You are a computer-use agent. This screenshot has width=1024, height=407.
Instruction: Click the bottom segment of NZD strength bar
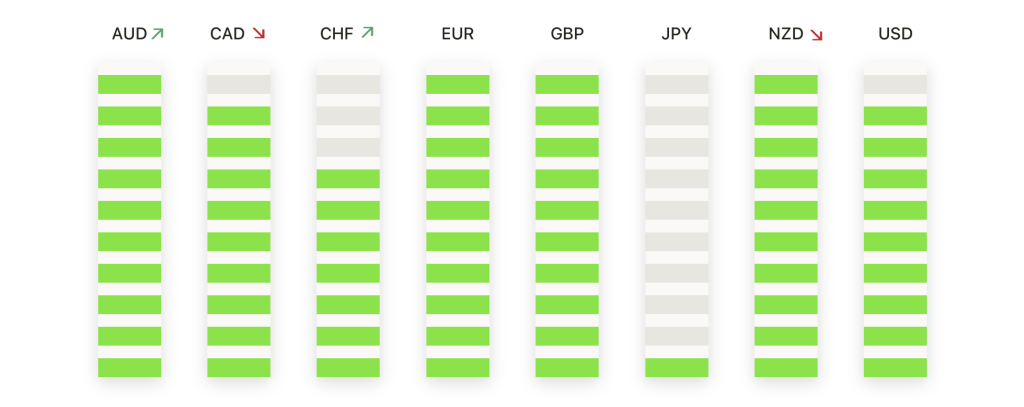(785, 367)
